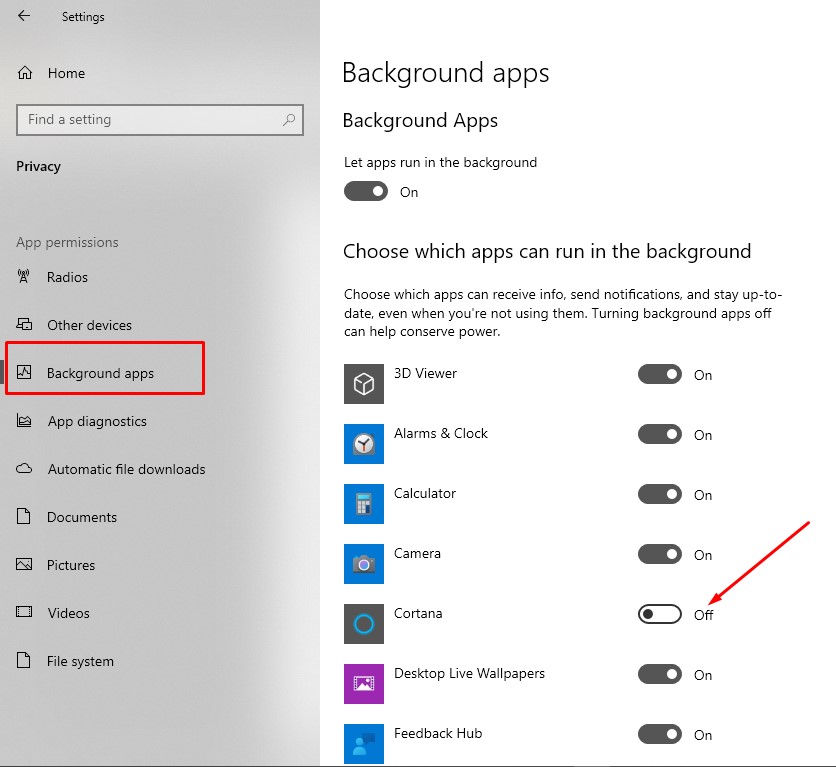Enable Cortana background toggle
Image resolution: width=836 pixels, height=767 pixels.
(660, 614)
